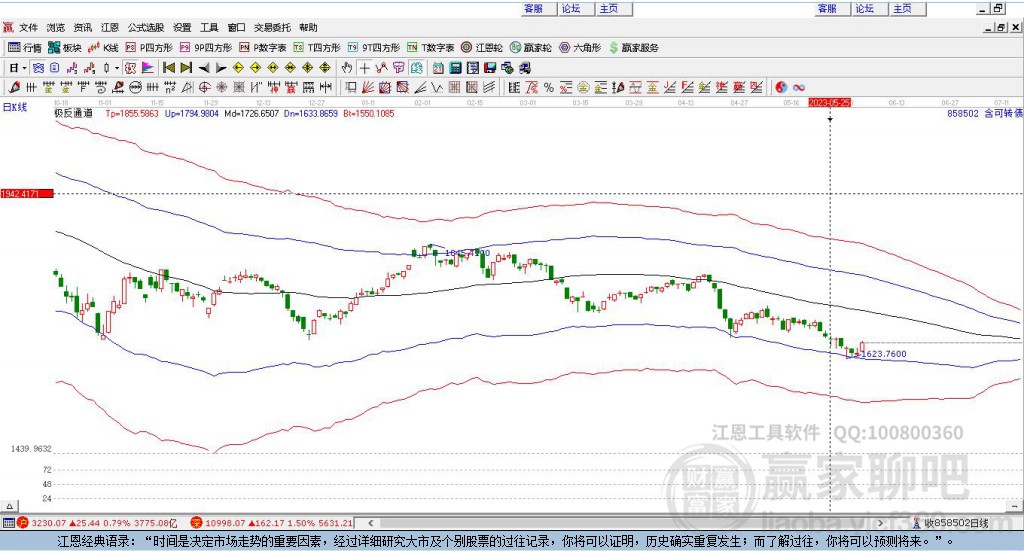The height and width of the screenshot is (551, 1024).
Task: Click top-right 论坛 link
Action: point(864,8)
